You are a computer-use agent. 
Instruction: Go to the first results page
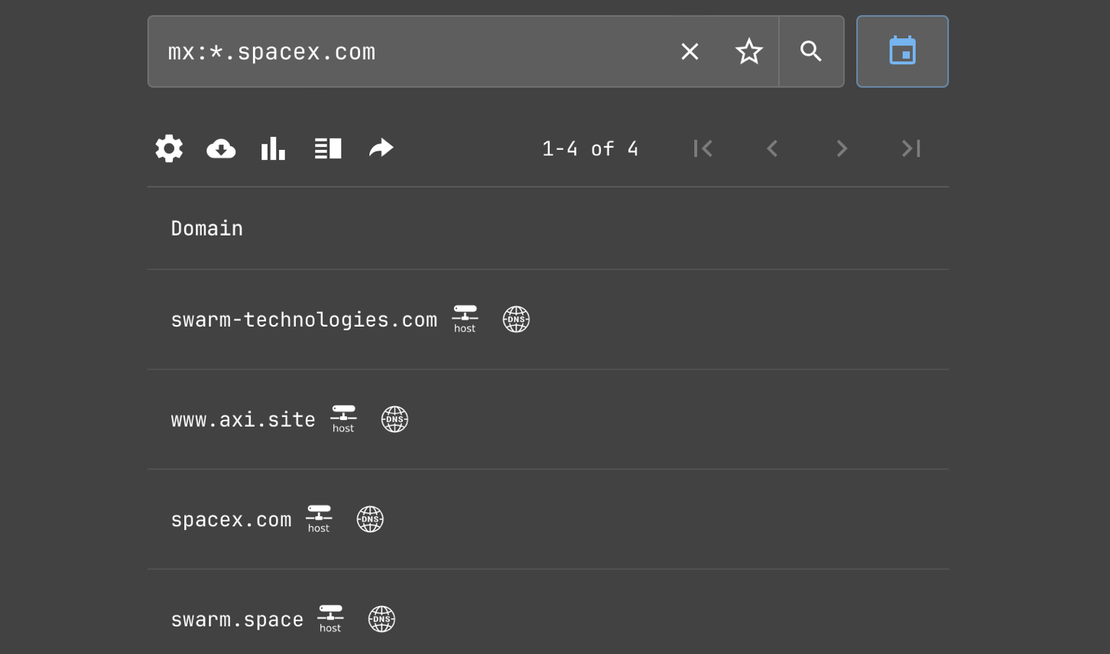pos(703,148)
